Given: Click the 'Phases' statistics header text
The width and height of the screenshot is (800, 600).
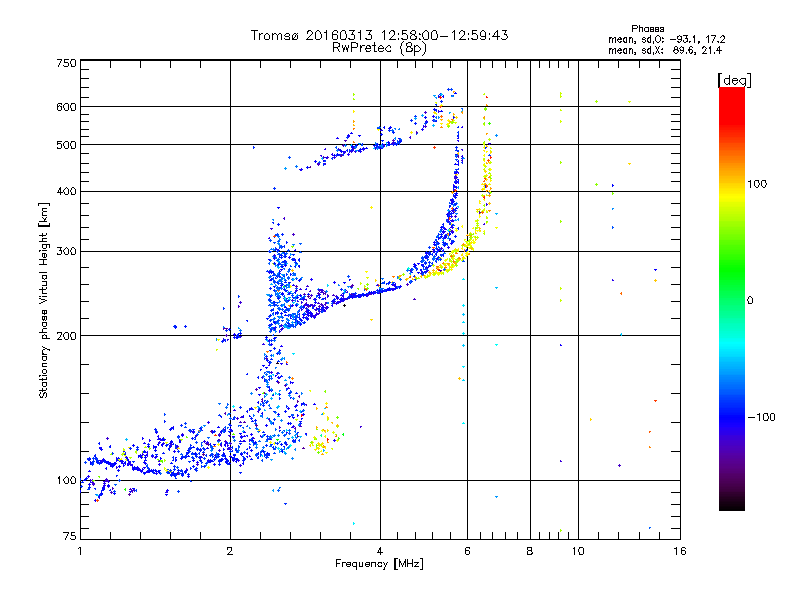Looking at the screenshot, I should pos(647,29).
